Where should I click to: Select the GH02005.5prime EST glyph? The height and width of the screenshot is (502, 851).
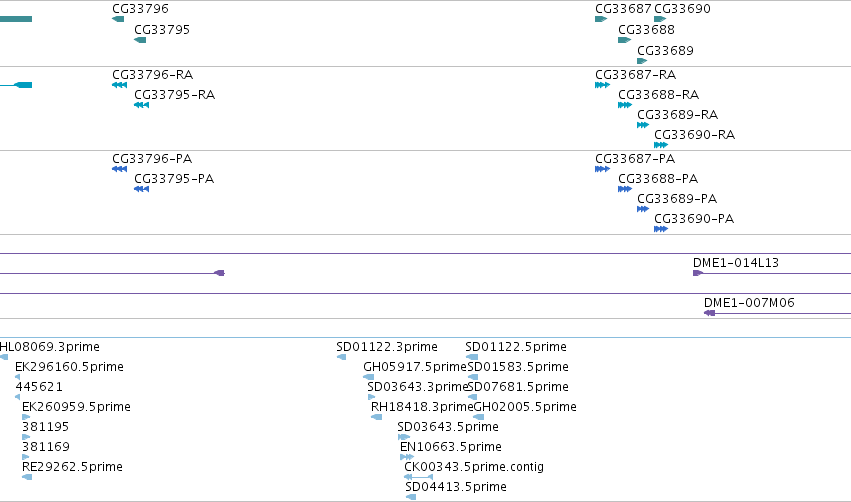(479, 417)
